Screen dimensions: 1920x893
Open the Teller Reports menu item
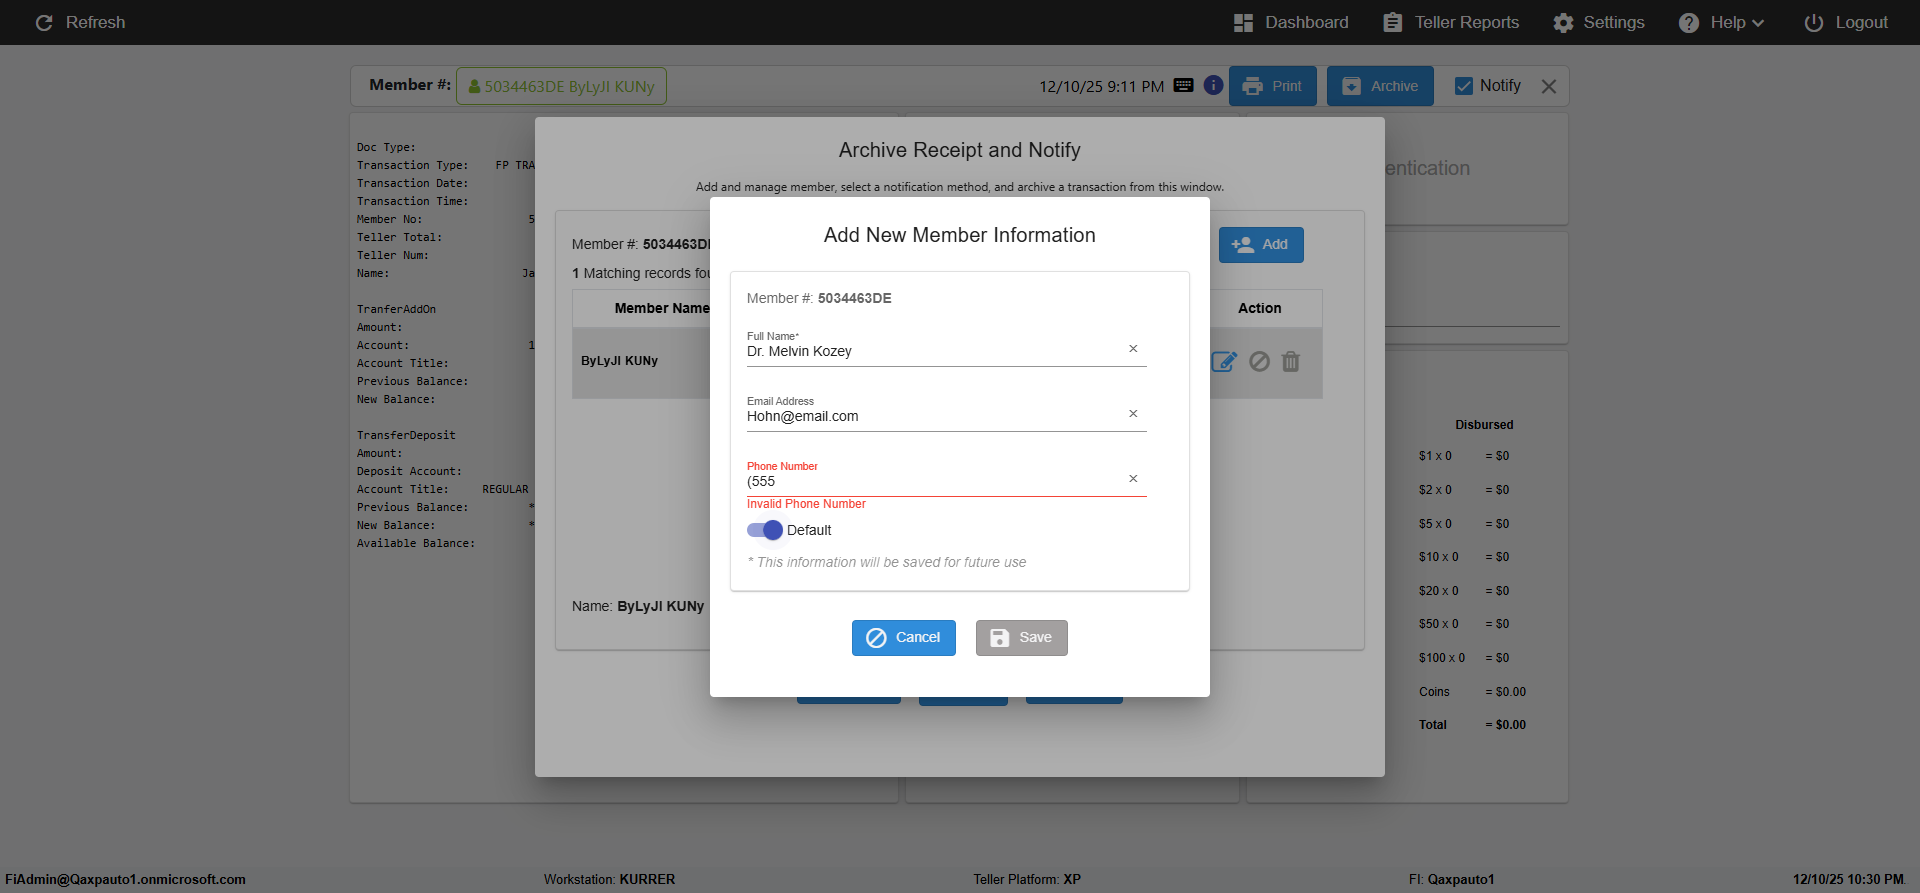coord(1451,22)
